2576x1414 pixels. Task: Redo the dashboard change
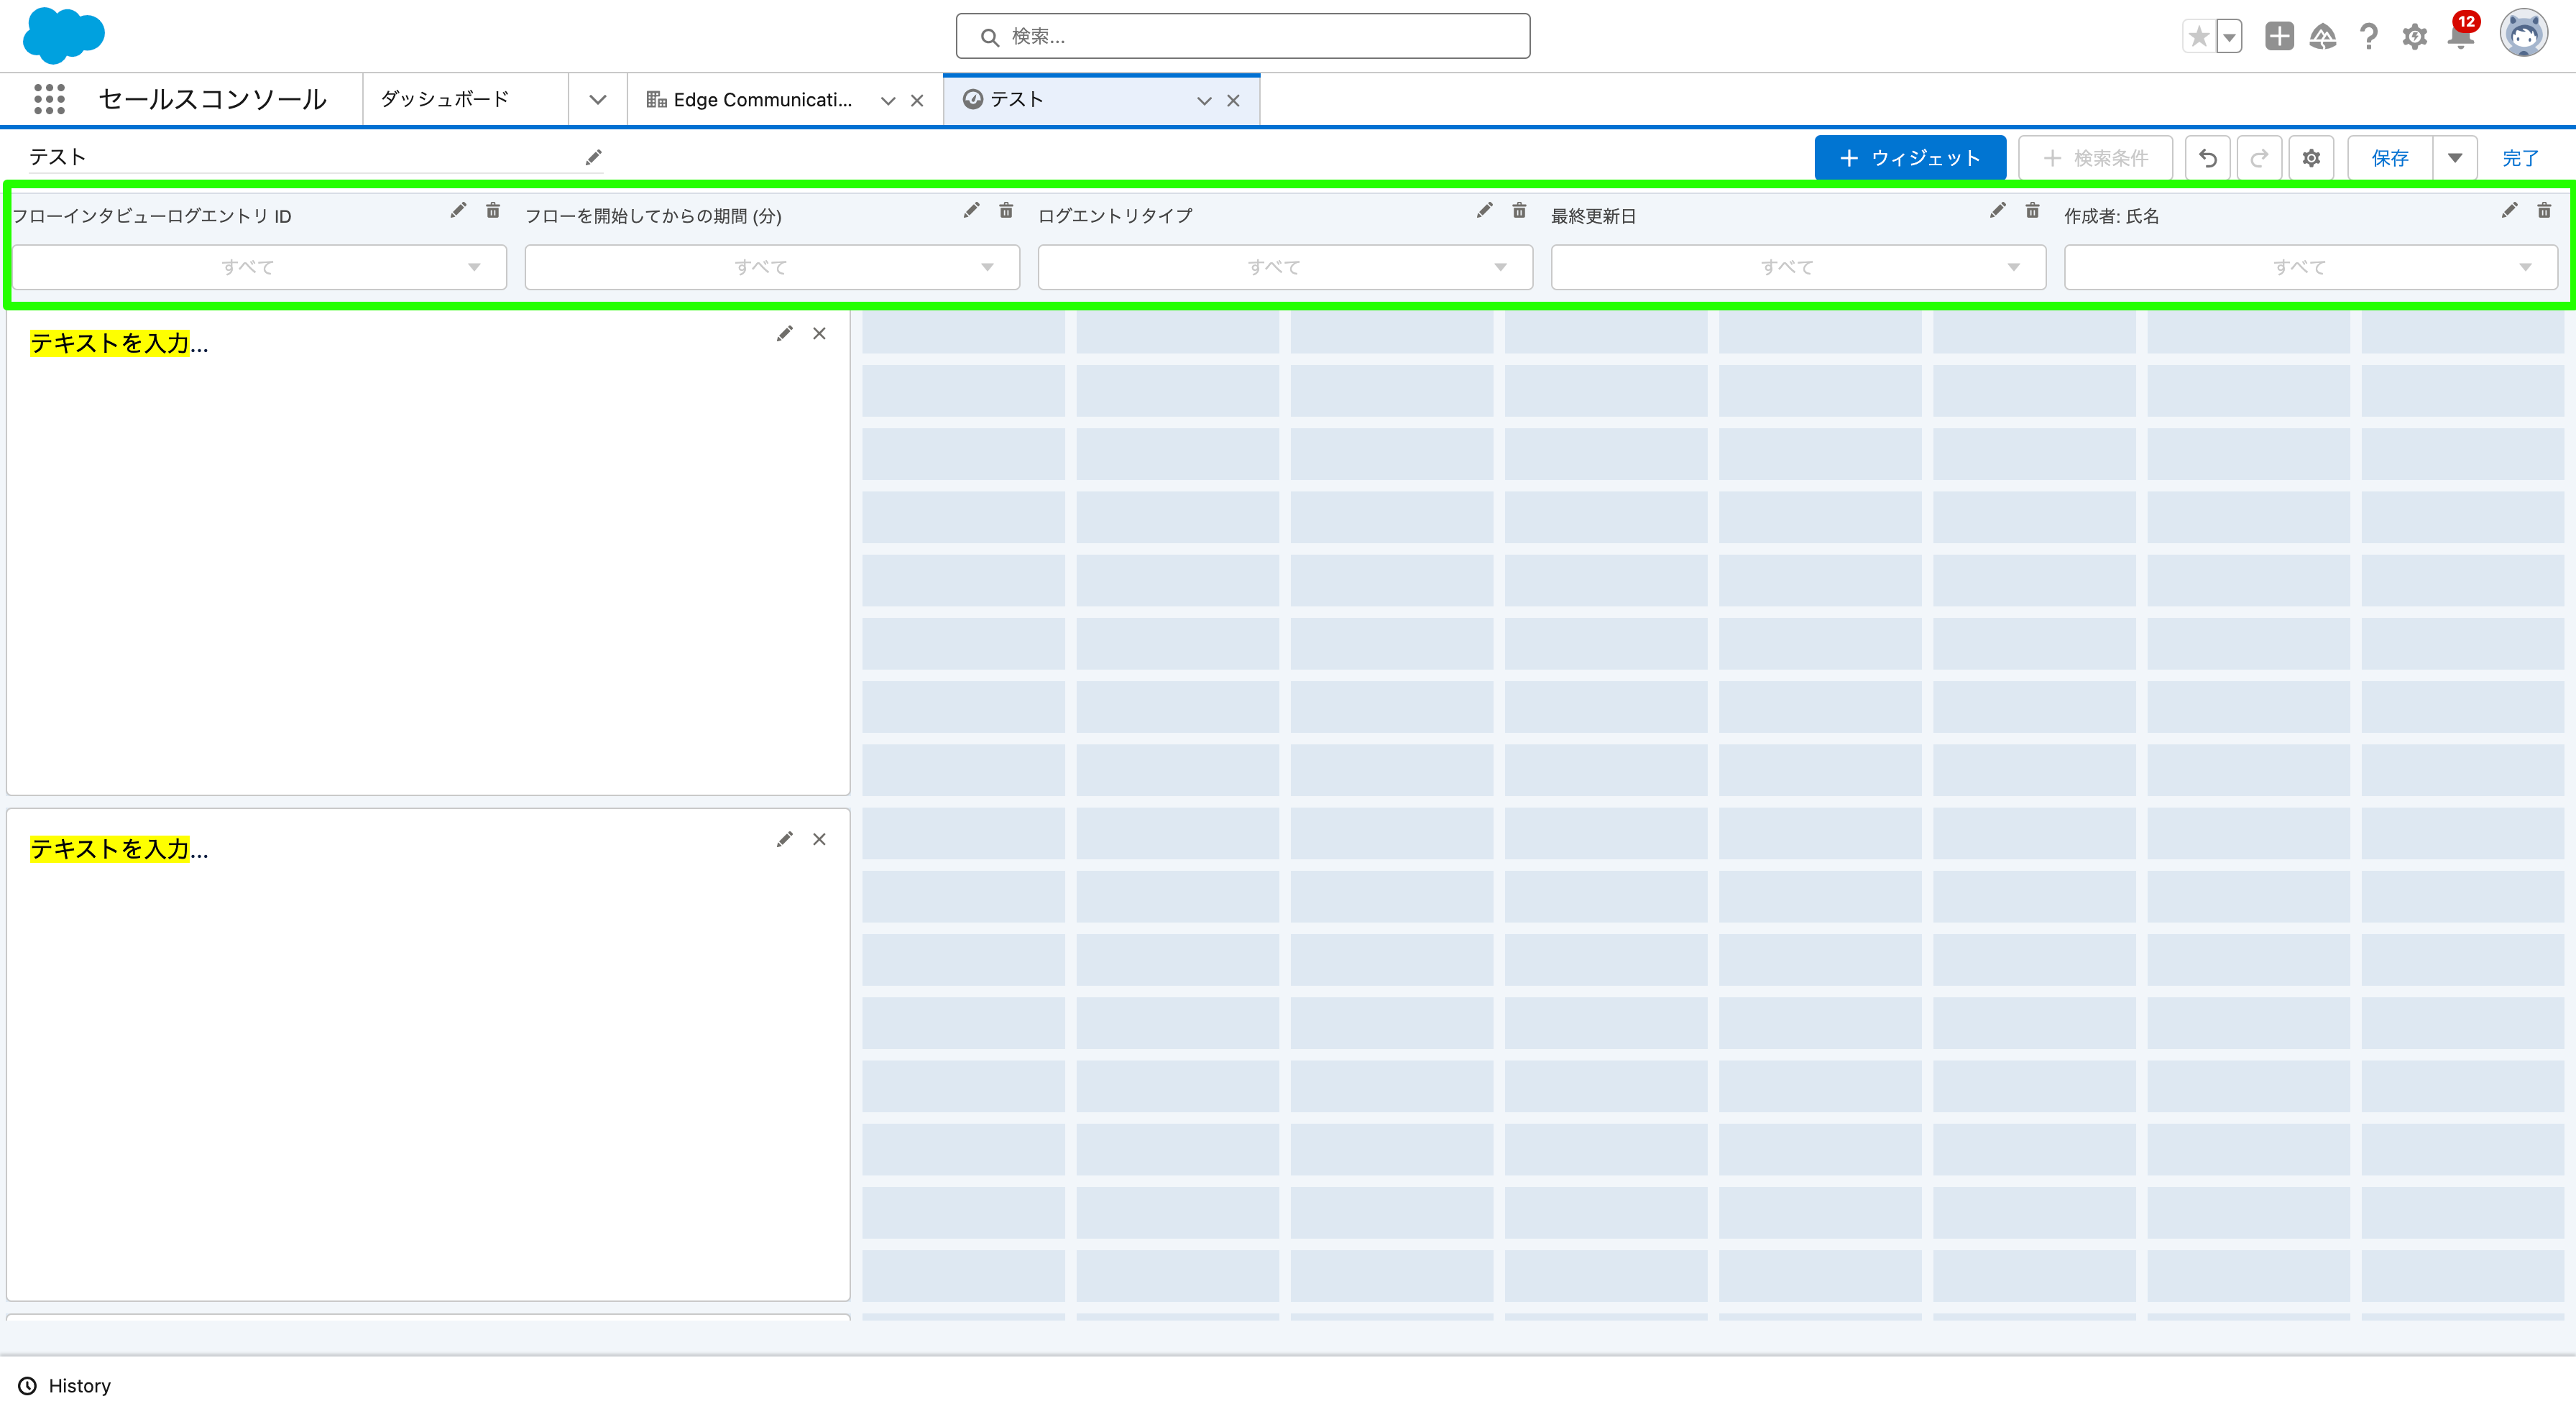click(x=2259, y=157)
